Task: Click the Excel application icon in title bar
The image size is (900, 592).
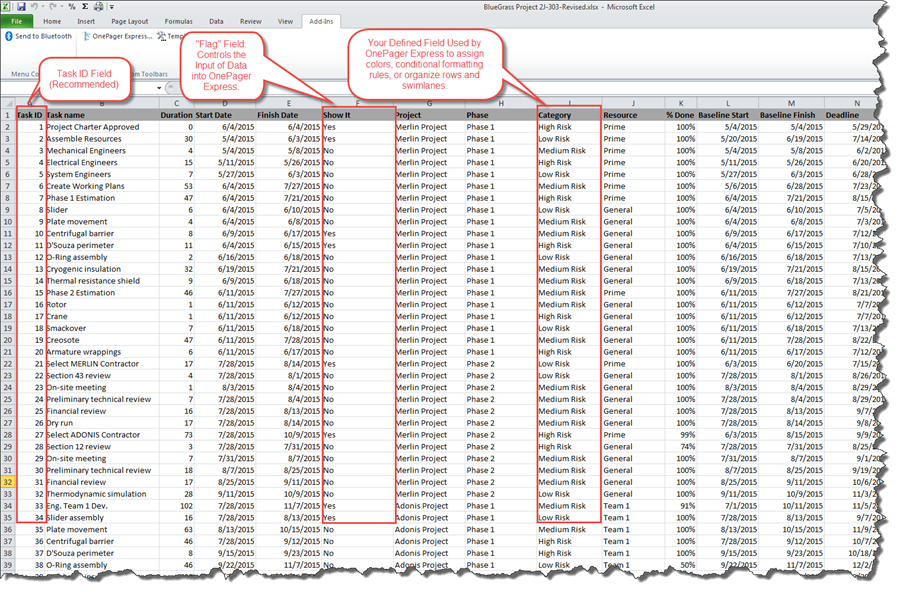Action: (8, 6)
